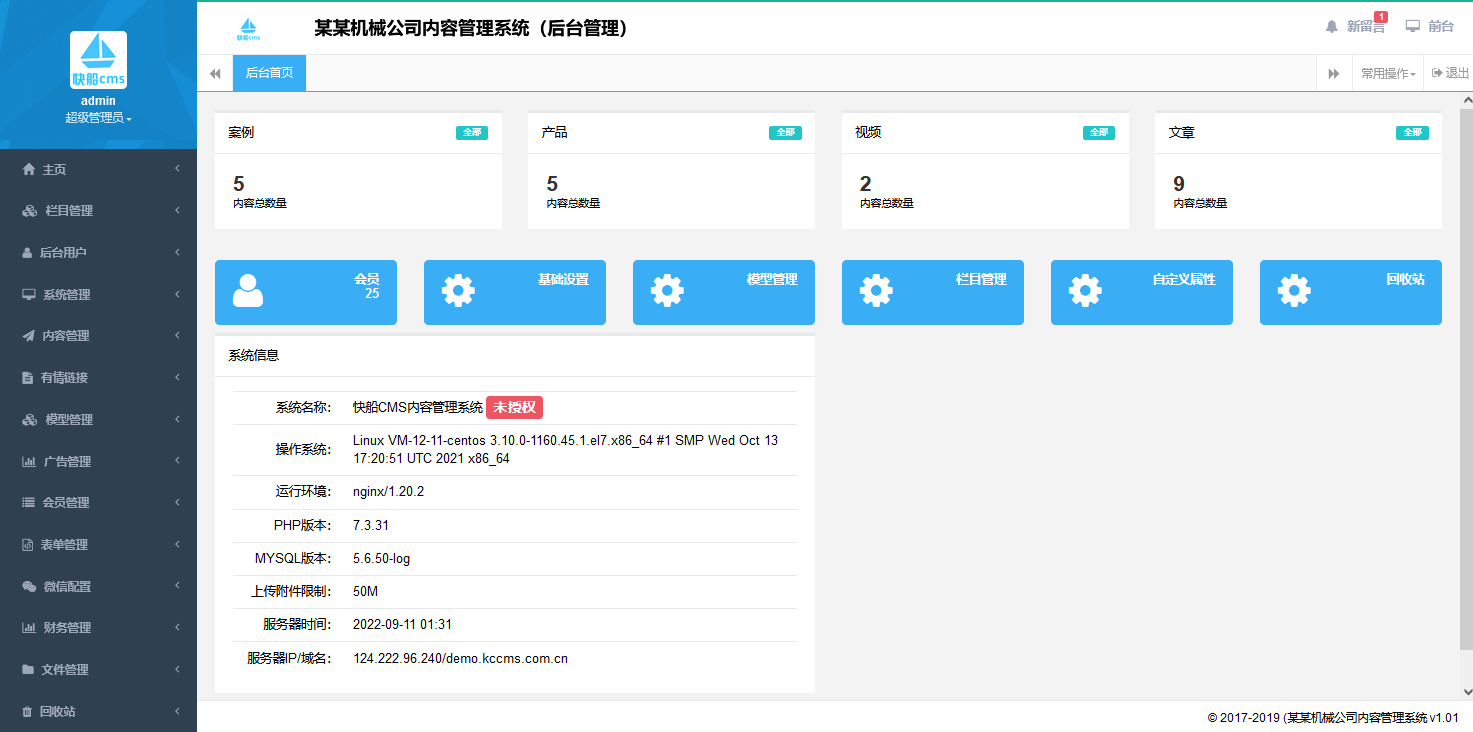Select the 后台首页 tab
This screenshot has height=732, width=1473.
269,73
